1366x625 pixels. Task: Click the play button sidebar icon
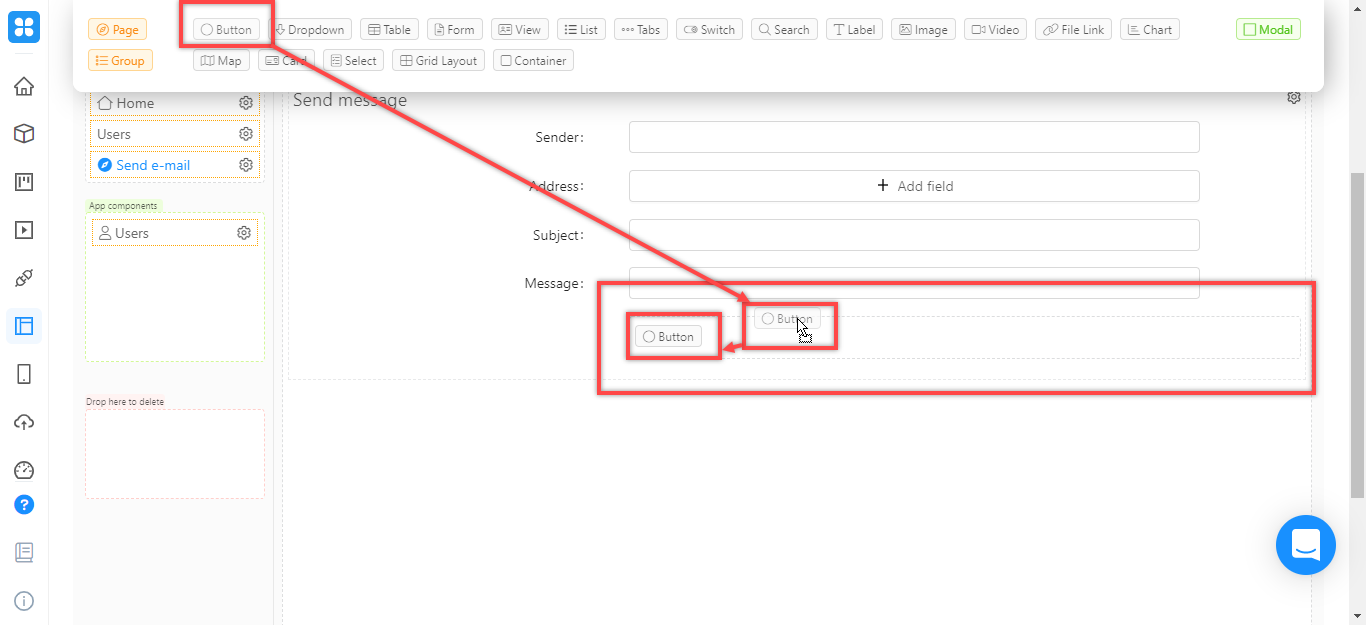tap(23, 229)
